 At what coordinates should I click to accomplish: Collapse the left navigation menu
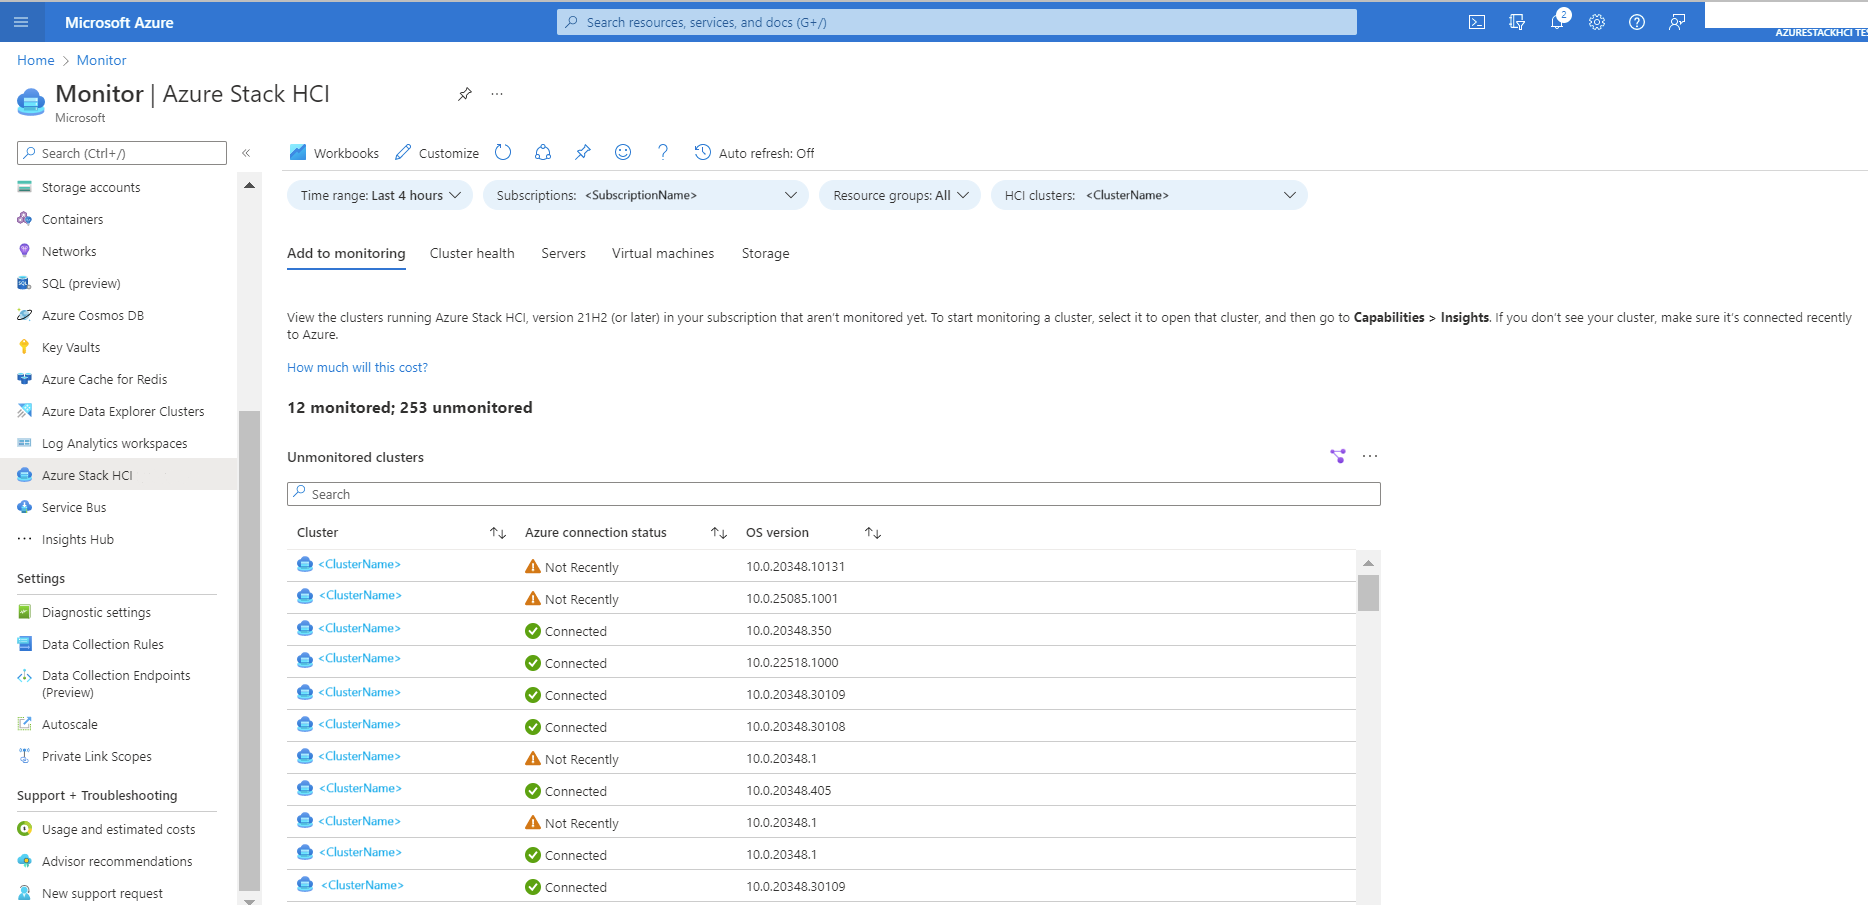[x=246, y=153]
